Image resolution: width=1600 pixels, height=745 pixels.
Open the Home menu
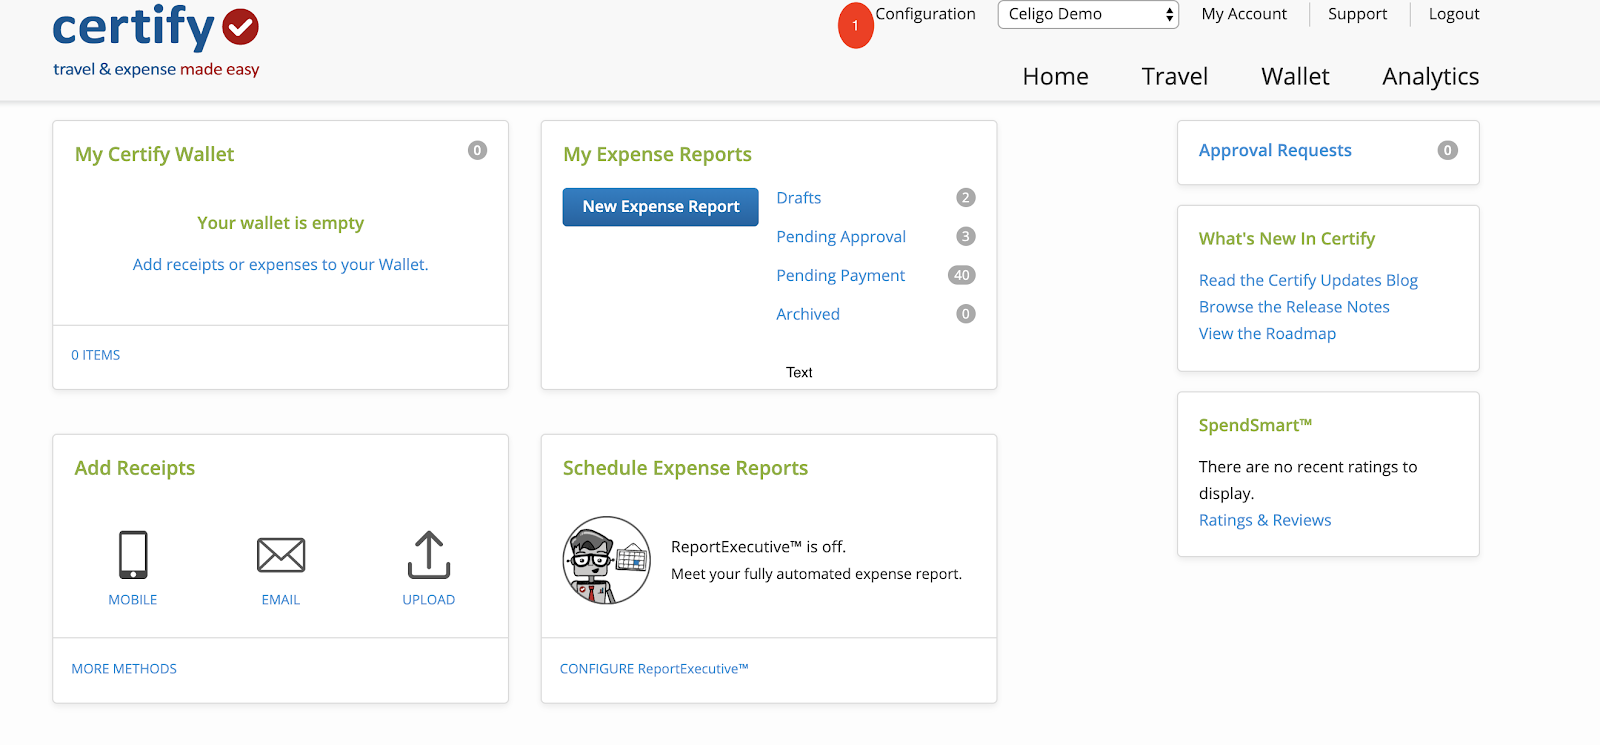tap(1055, 76)
